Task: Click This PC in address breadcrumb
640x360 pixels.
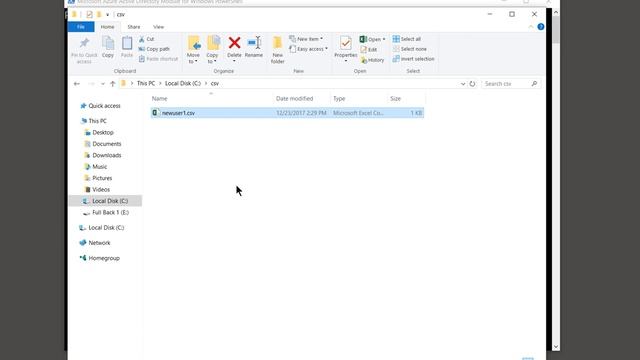Action: click(x=146, y=83)
